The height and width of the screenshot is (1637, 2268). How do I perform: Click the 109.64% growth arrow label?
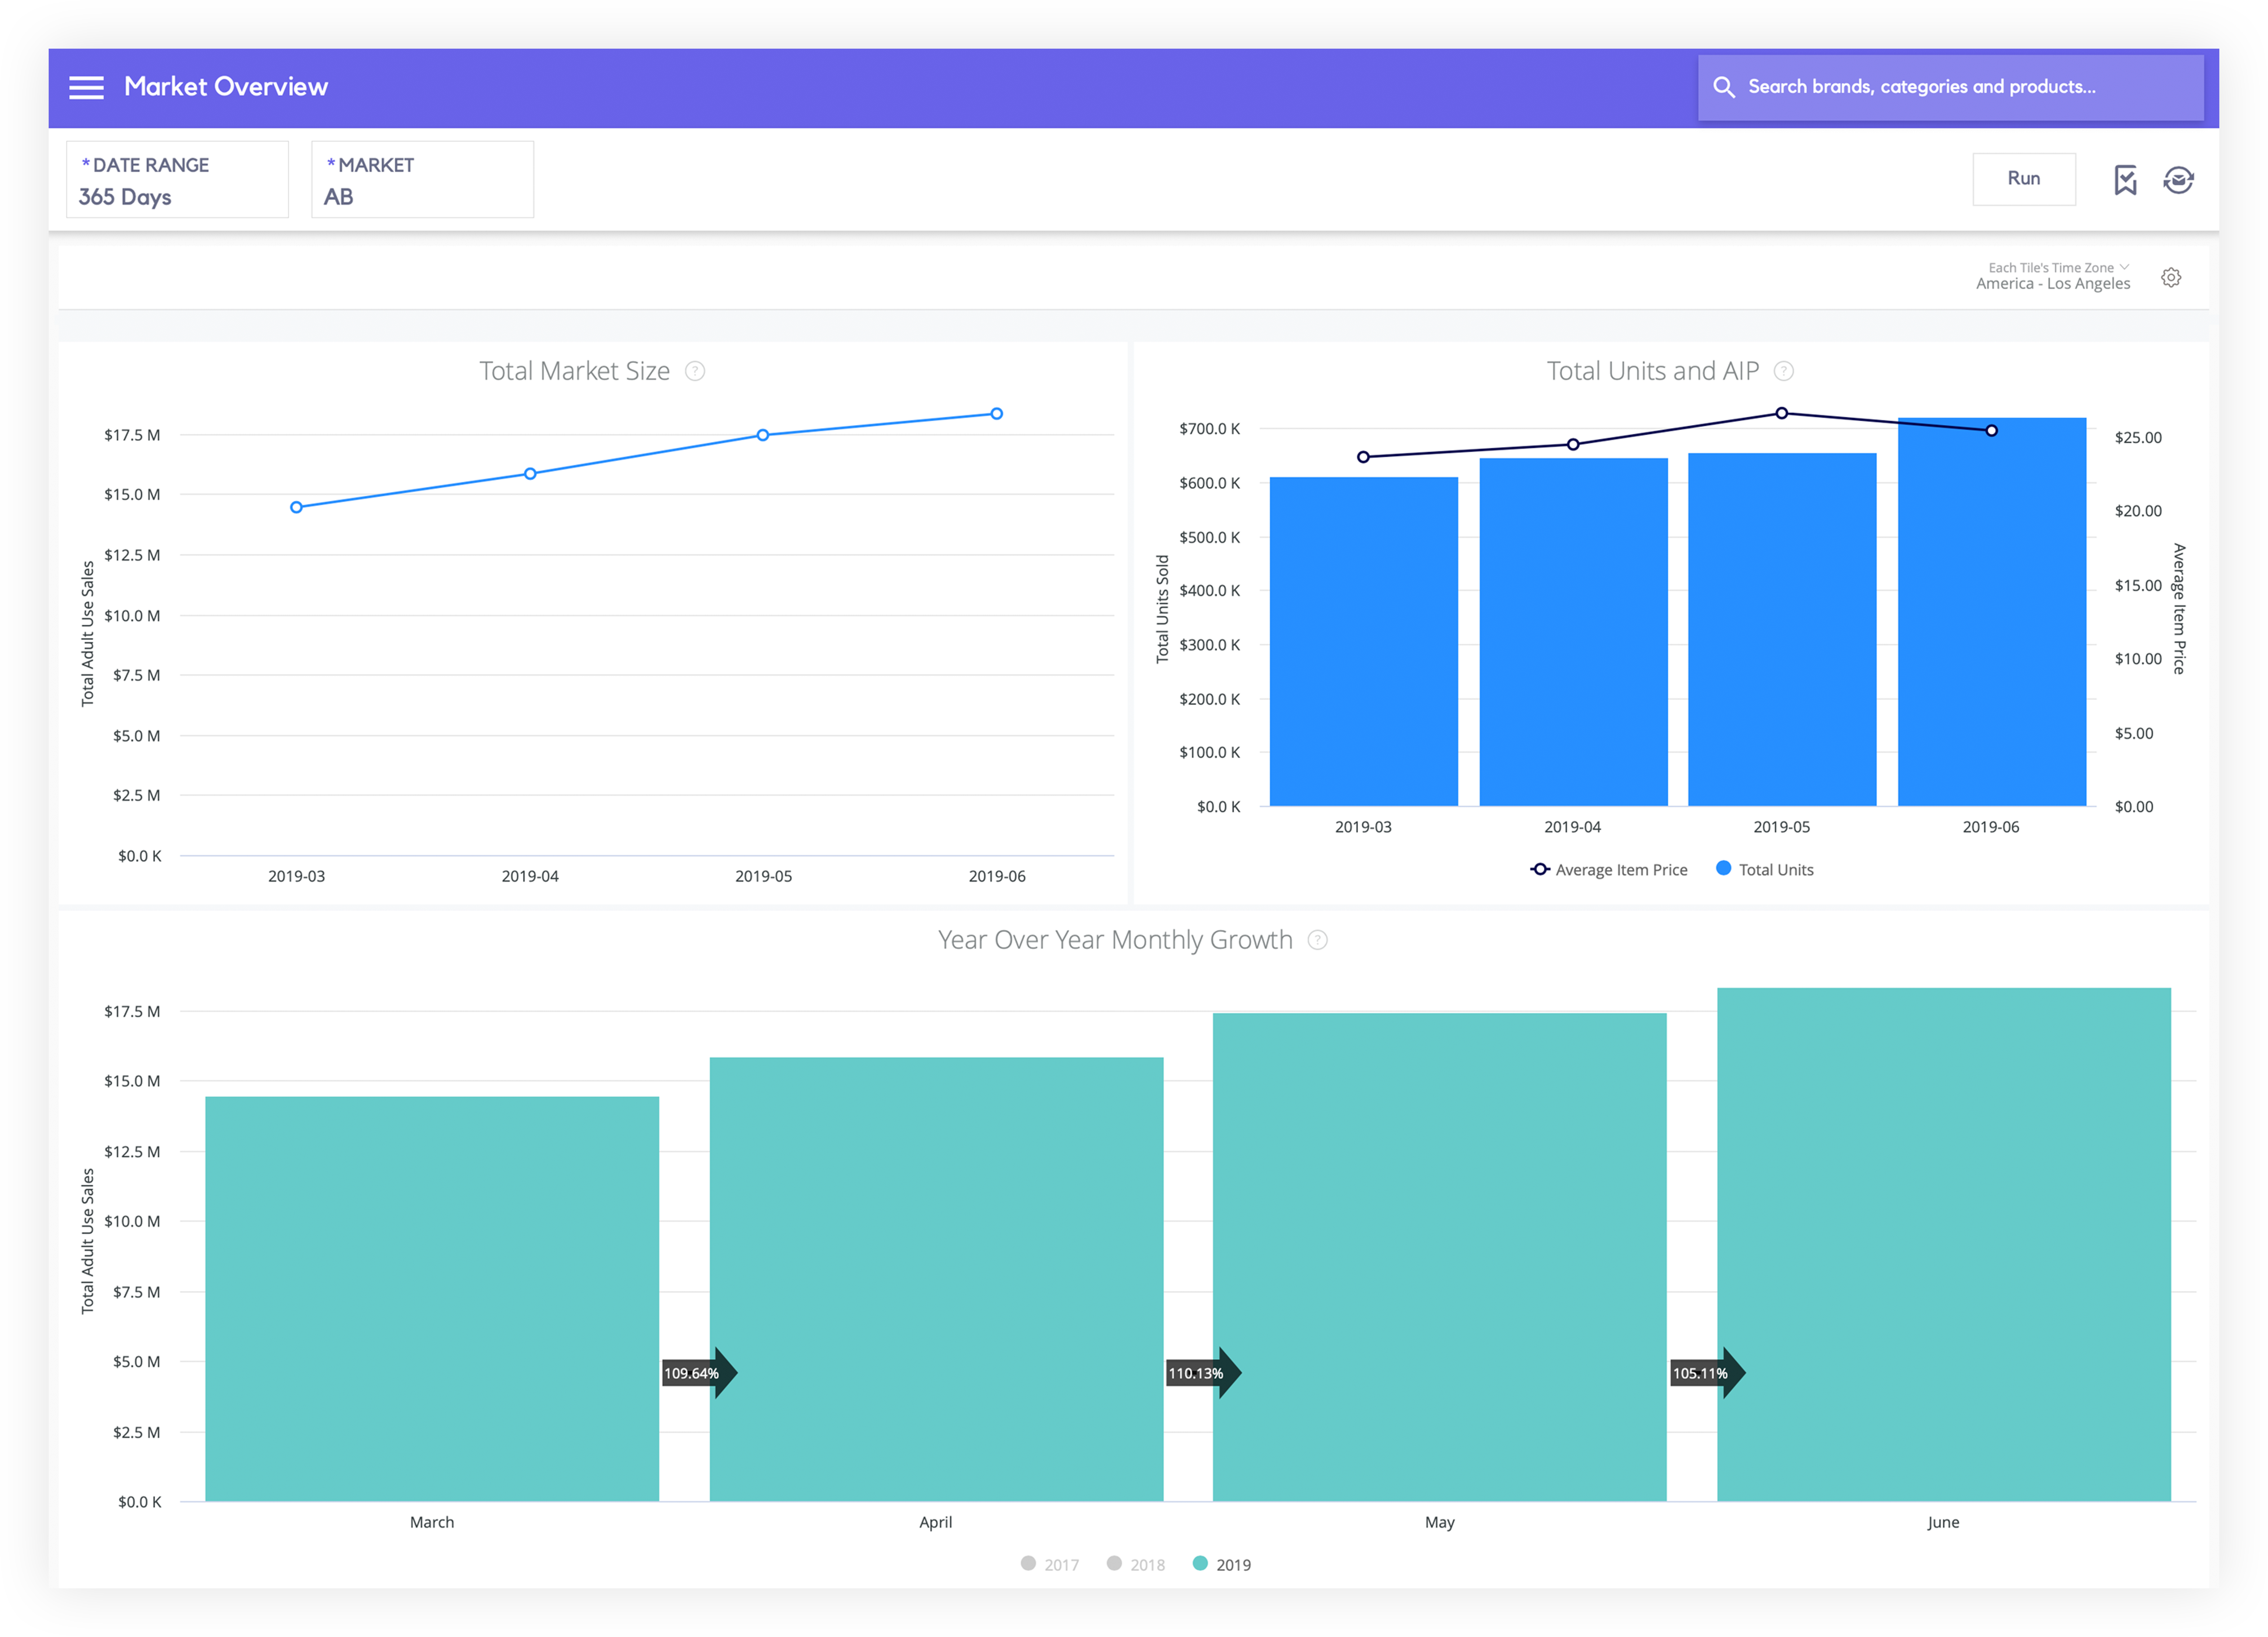699,1373
